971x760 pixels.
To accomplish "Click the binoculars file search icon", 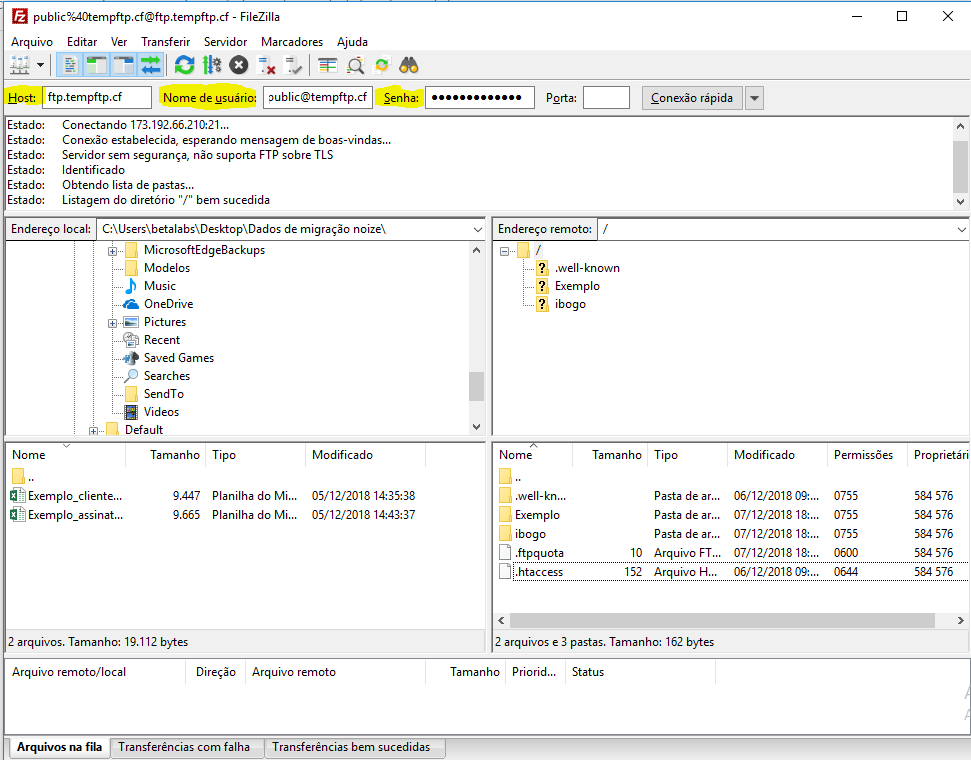I will tap(408, 66).
